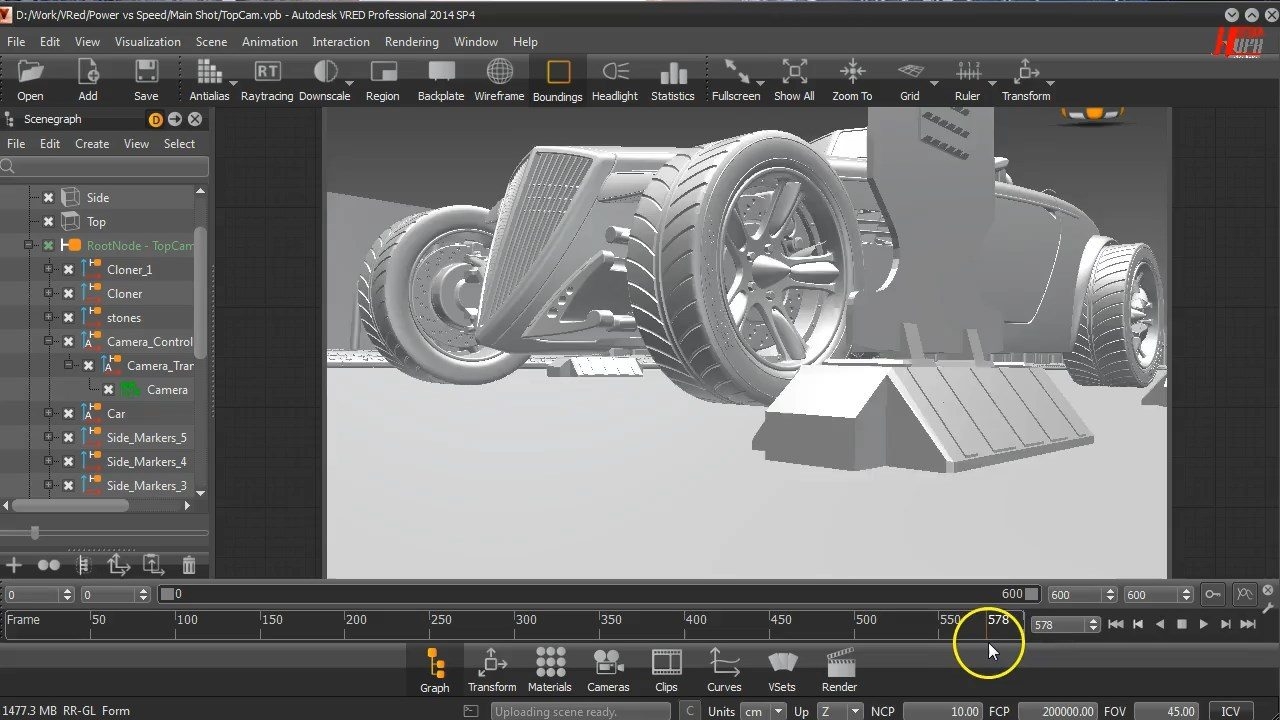Screen dimensions: 1280x720
Task: Click the Open file toolbar icon
Action: pyautogui.click(x=30, y=72)
